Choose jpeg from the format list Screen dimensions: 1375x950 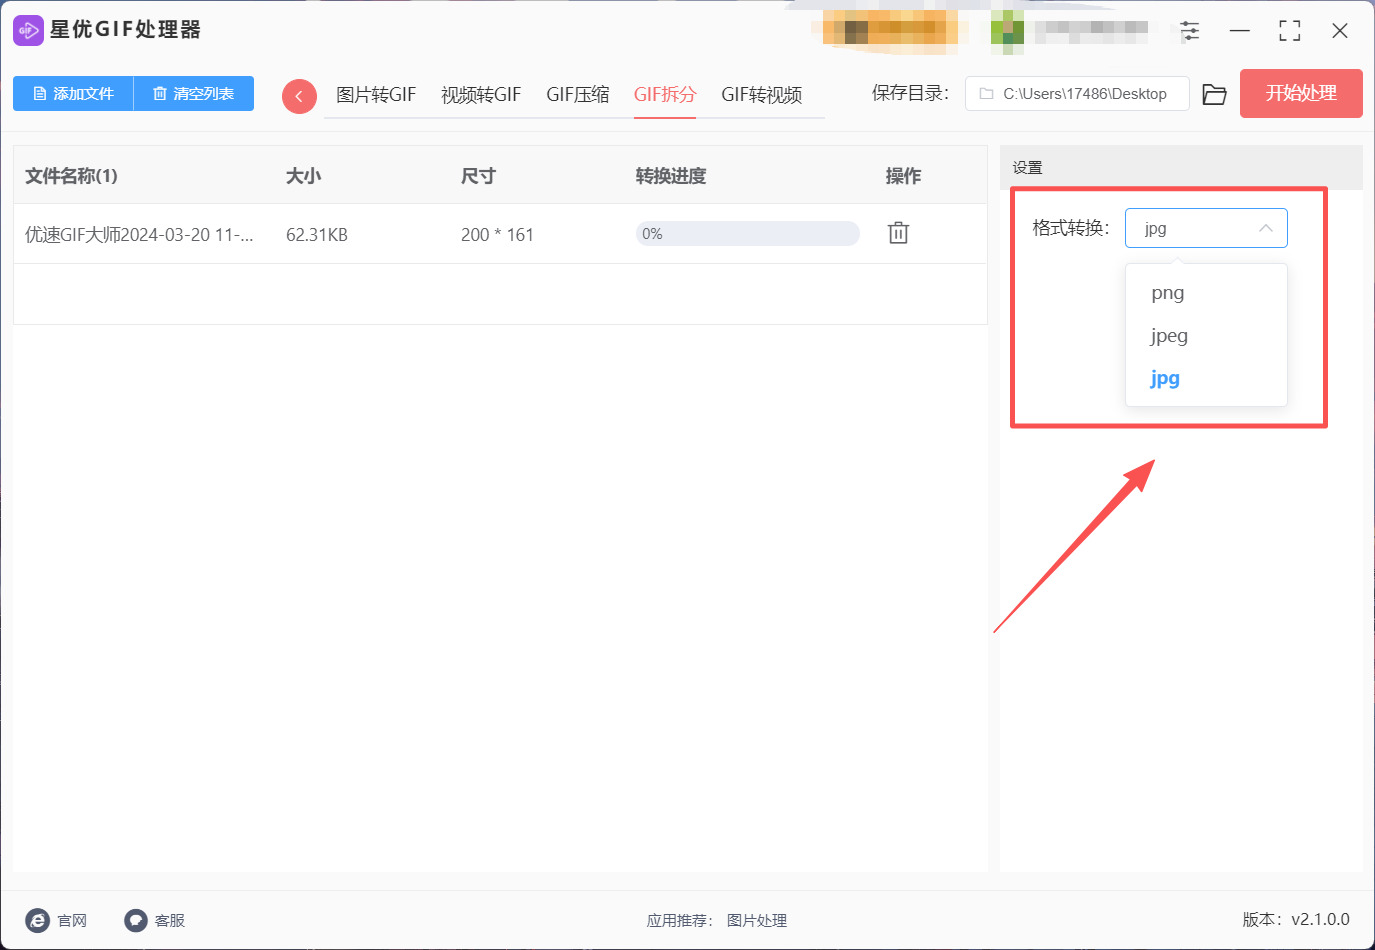pyautogui.click(x=1206, y=336)
